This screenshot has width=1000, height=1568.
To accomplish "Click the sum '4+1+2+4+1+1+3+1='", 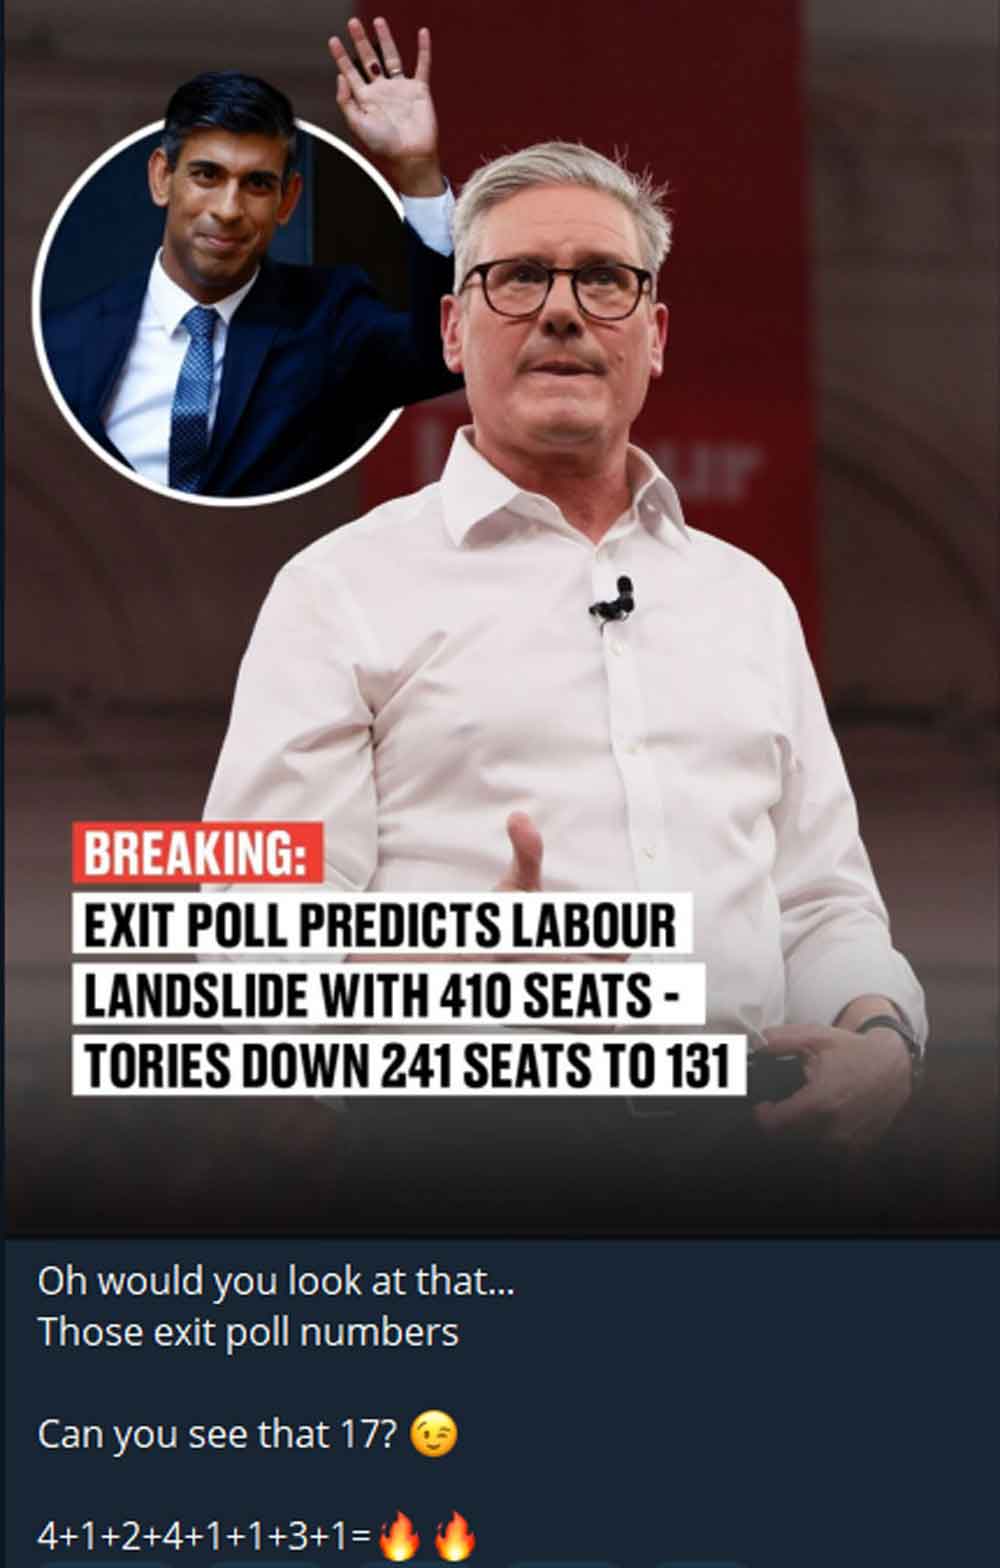I will click(204, 1536).
